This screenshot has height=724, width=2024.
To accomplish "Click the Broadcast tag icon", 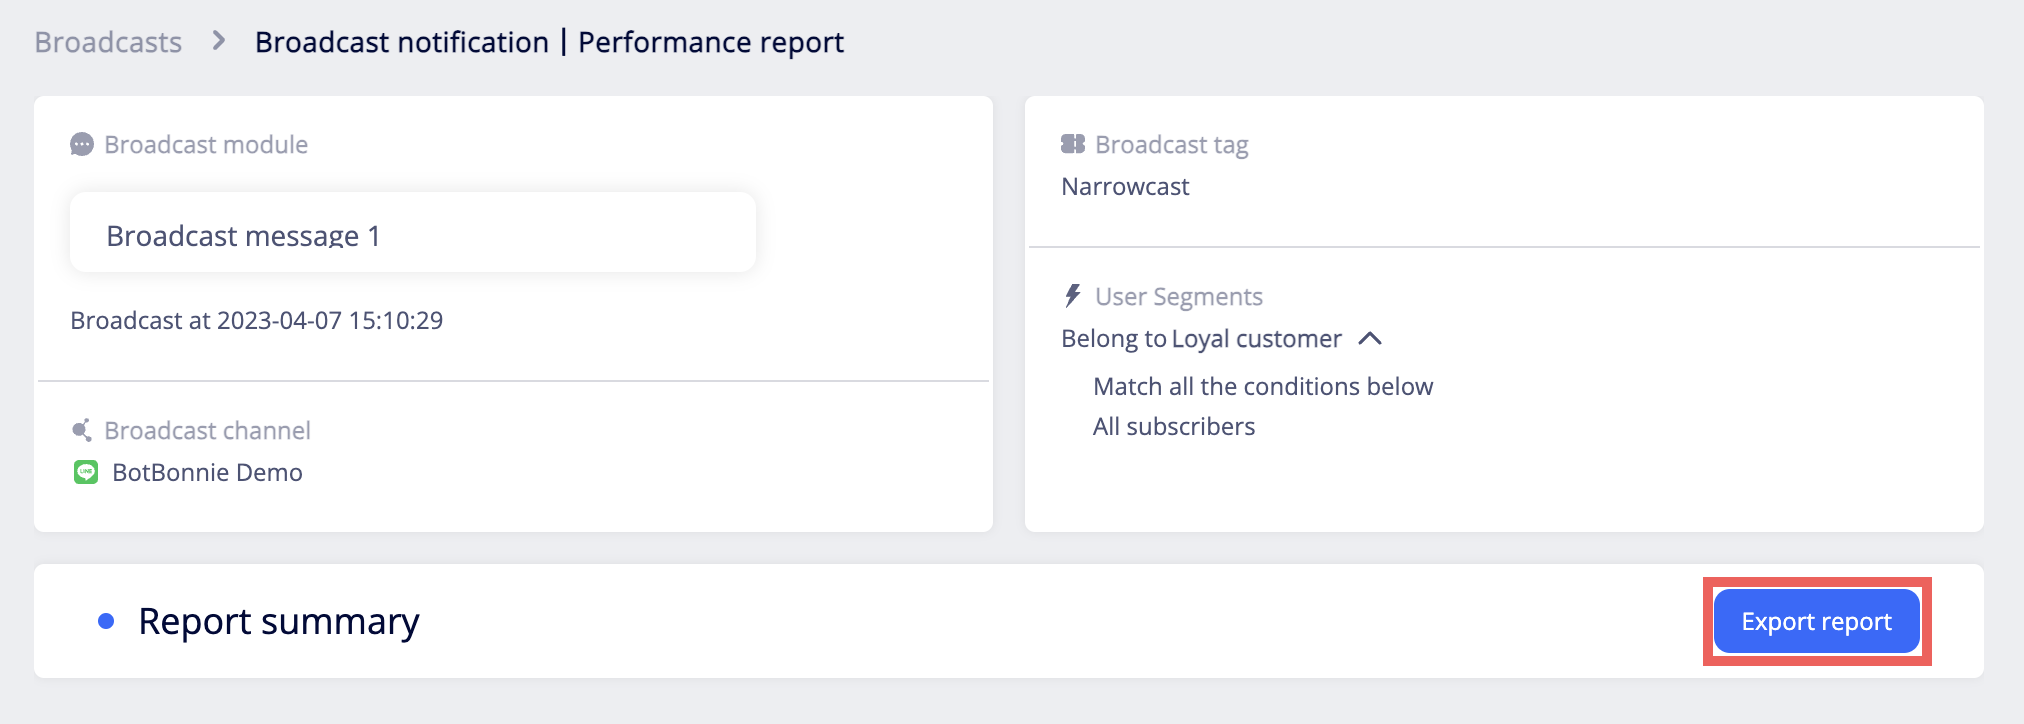I will pos(1073,145).
